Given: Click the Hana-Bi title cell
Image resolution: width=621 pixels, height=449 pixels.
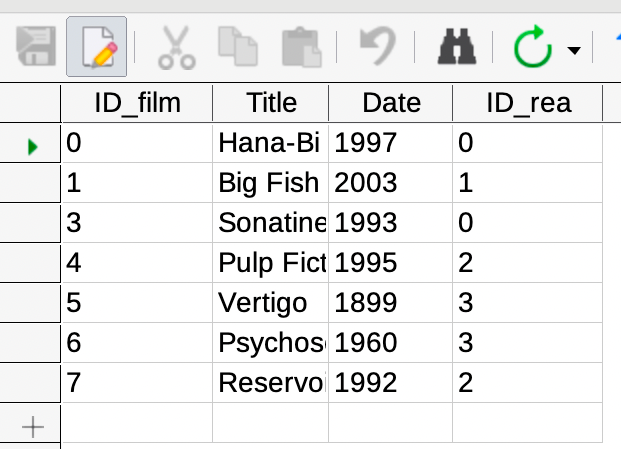Looking at the screenshot, I should click(270, 143).
